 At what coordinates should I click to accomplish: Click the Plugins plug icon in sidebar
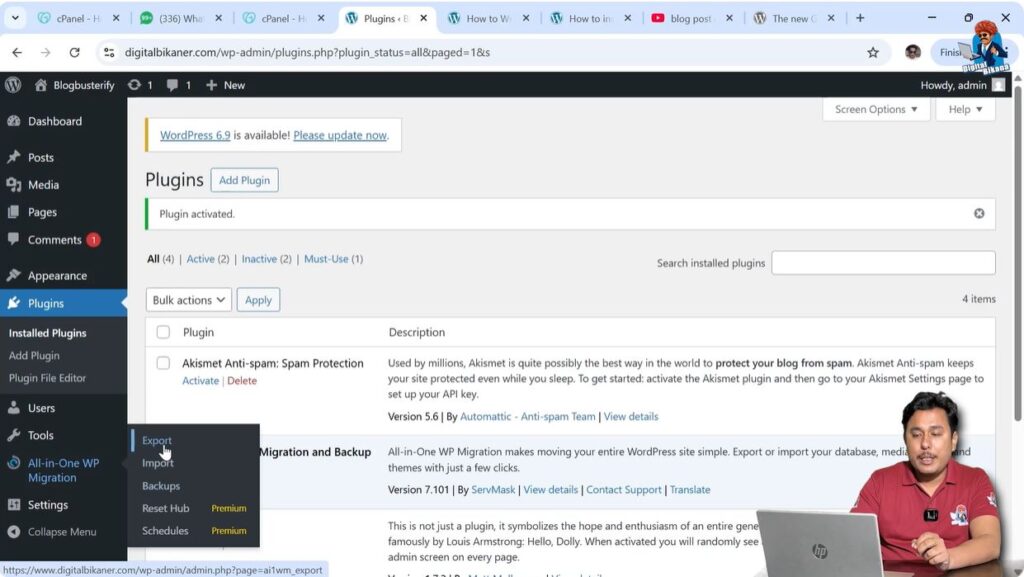coord(15,303)
